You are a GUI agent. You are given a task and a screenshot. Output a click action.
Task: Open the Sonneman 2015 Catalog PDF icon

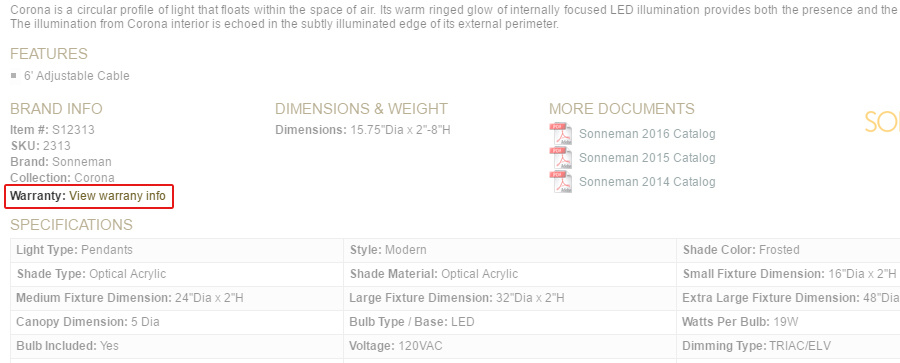[x=560, y=158]
